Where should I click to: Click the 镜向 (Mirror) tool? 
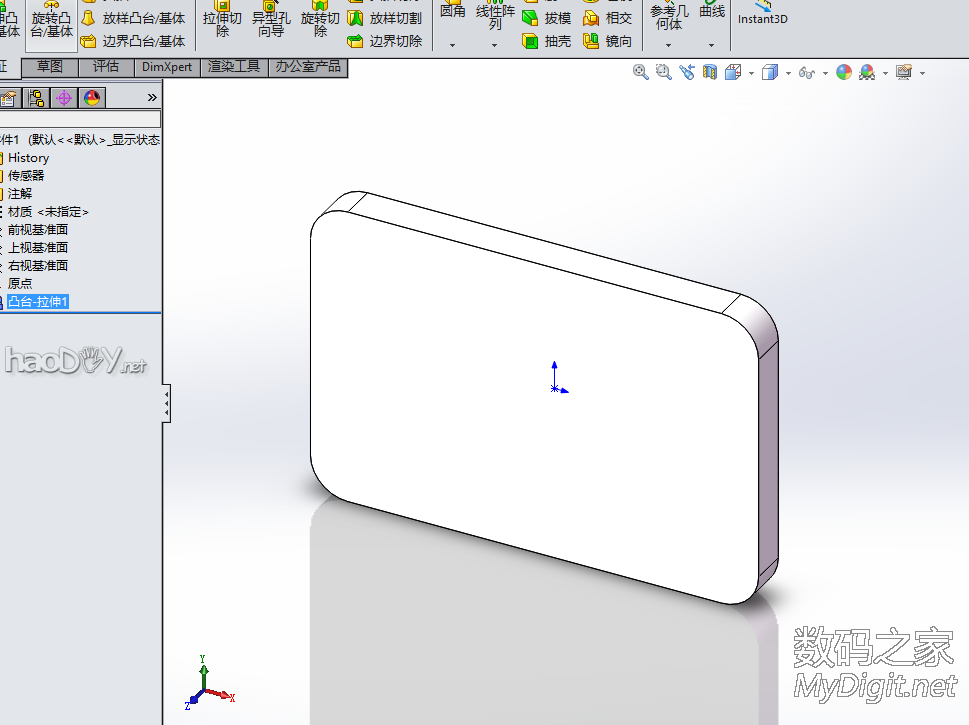pyautogui.click(x=607, y=41)
